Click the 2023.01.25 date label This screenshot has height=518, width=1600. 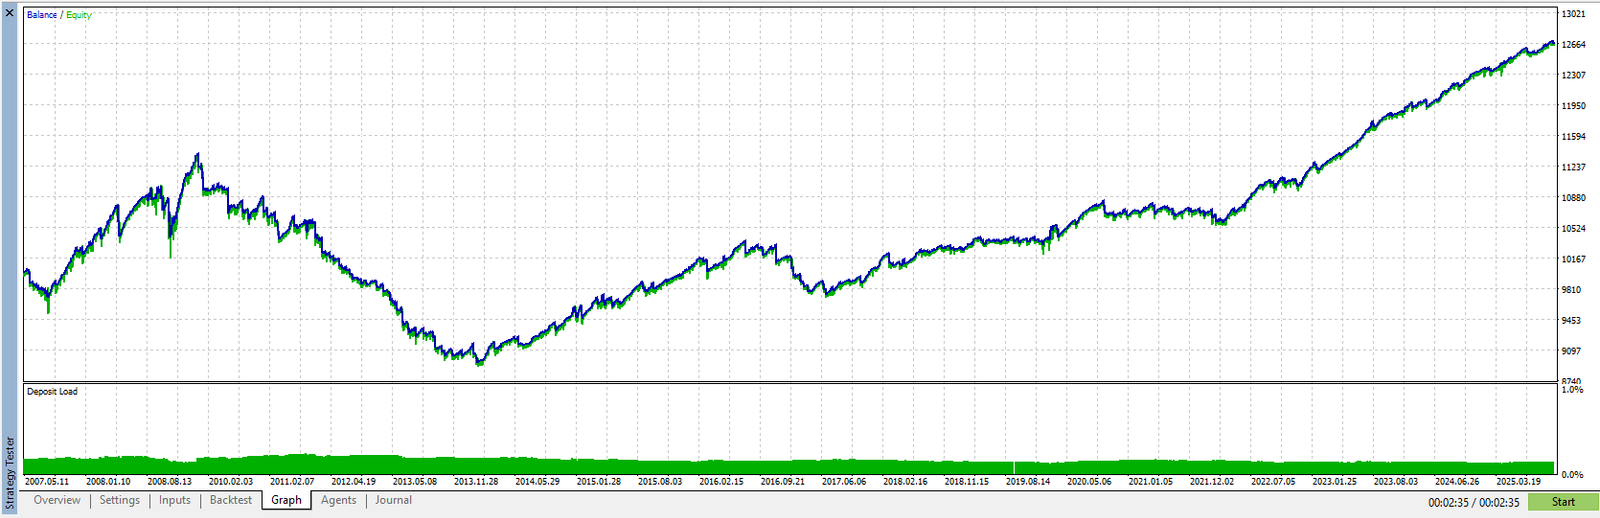(1335, 481)
